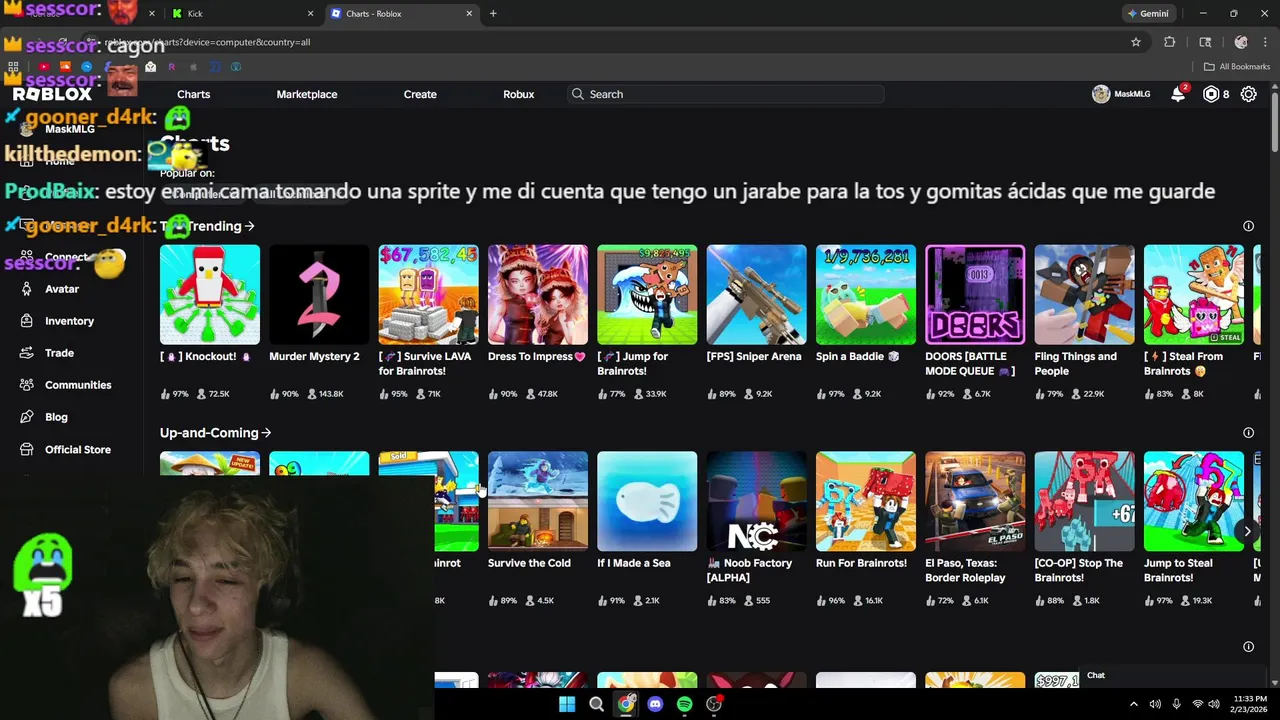Open the Survive the Cold thumbnail
This screenshot has width=1280, height=720.
pos(538,501)
